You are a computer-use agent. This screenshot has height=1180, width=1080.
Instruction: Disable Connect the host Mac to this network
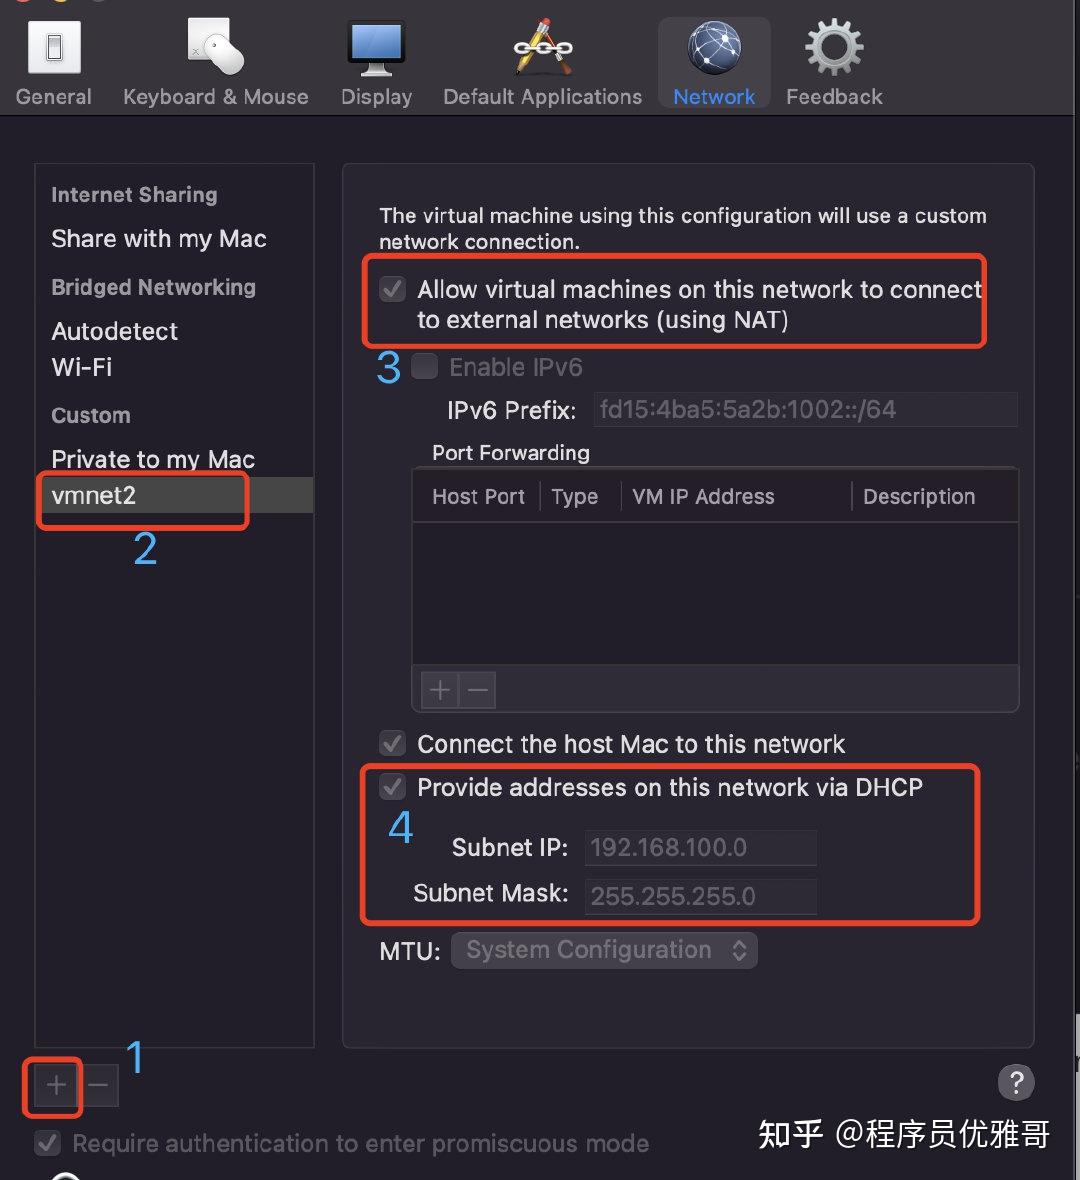coord(391,743)
